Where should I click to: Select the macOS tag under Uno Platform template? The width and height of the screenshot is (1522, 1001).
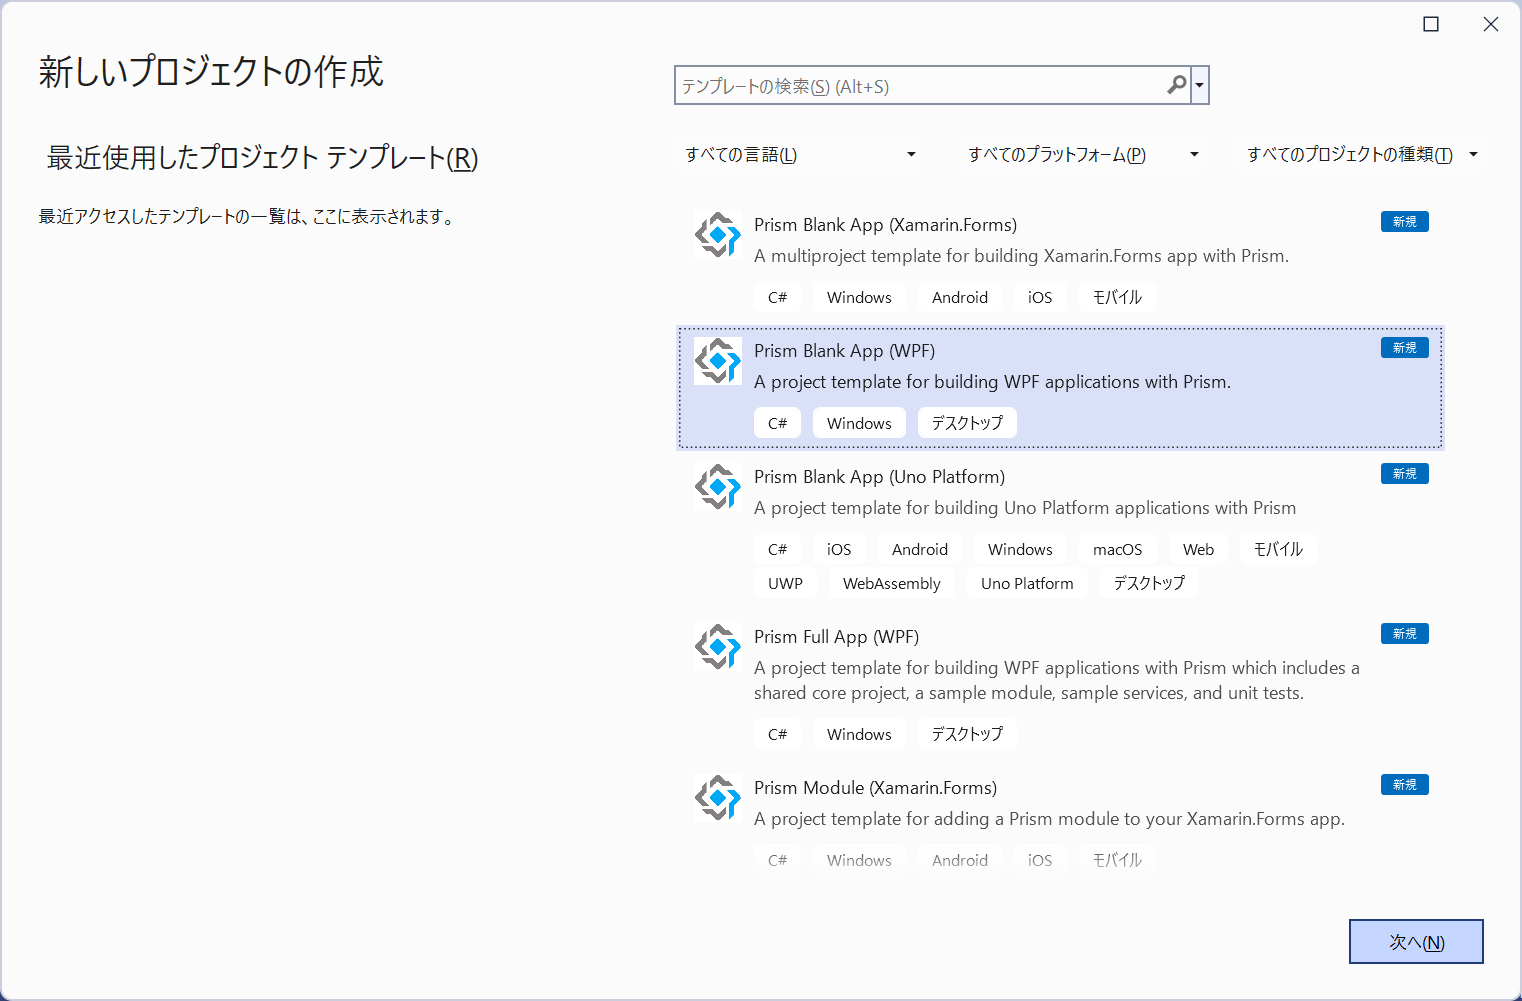click(1117, 548)
